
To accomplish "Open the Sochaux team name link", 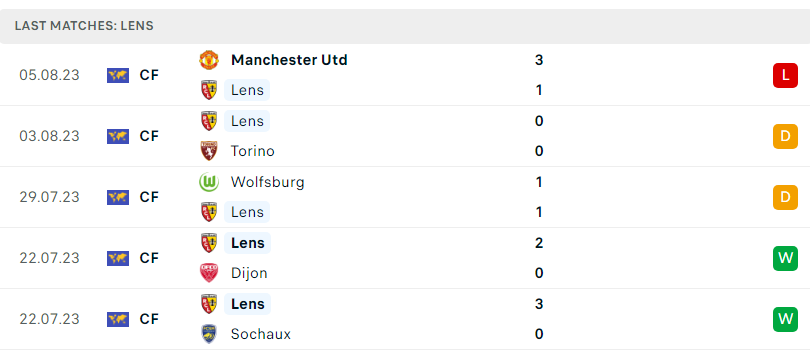I will 261,334.
